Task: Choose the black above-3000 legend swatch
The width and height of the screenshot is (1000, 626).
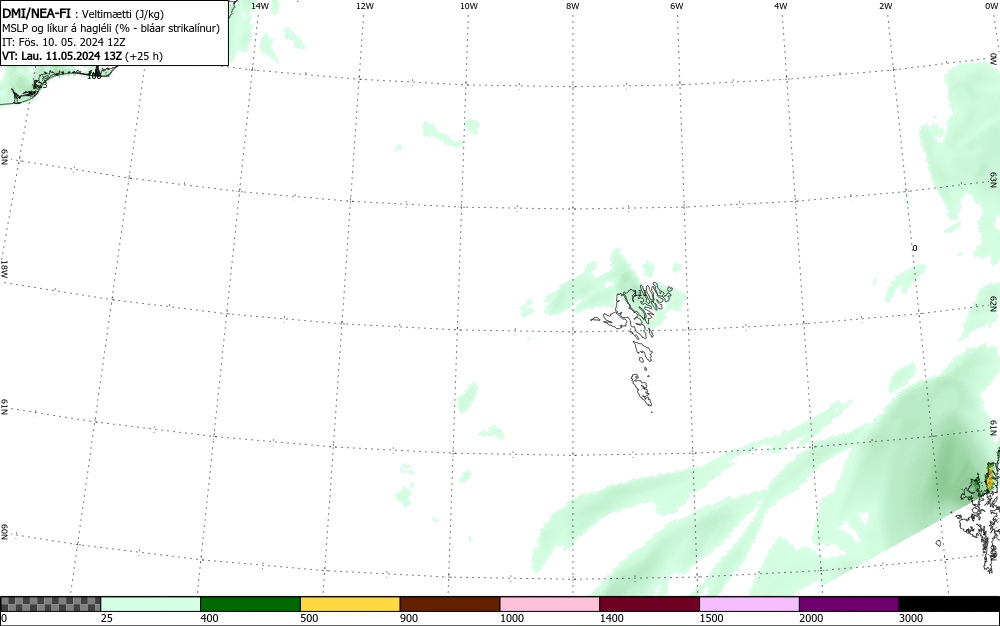Action: coord(949,604)
